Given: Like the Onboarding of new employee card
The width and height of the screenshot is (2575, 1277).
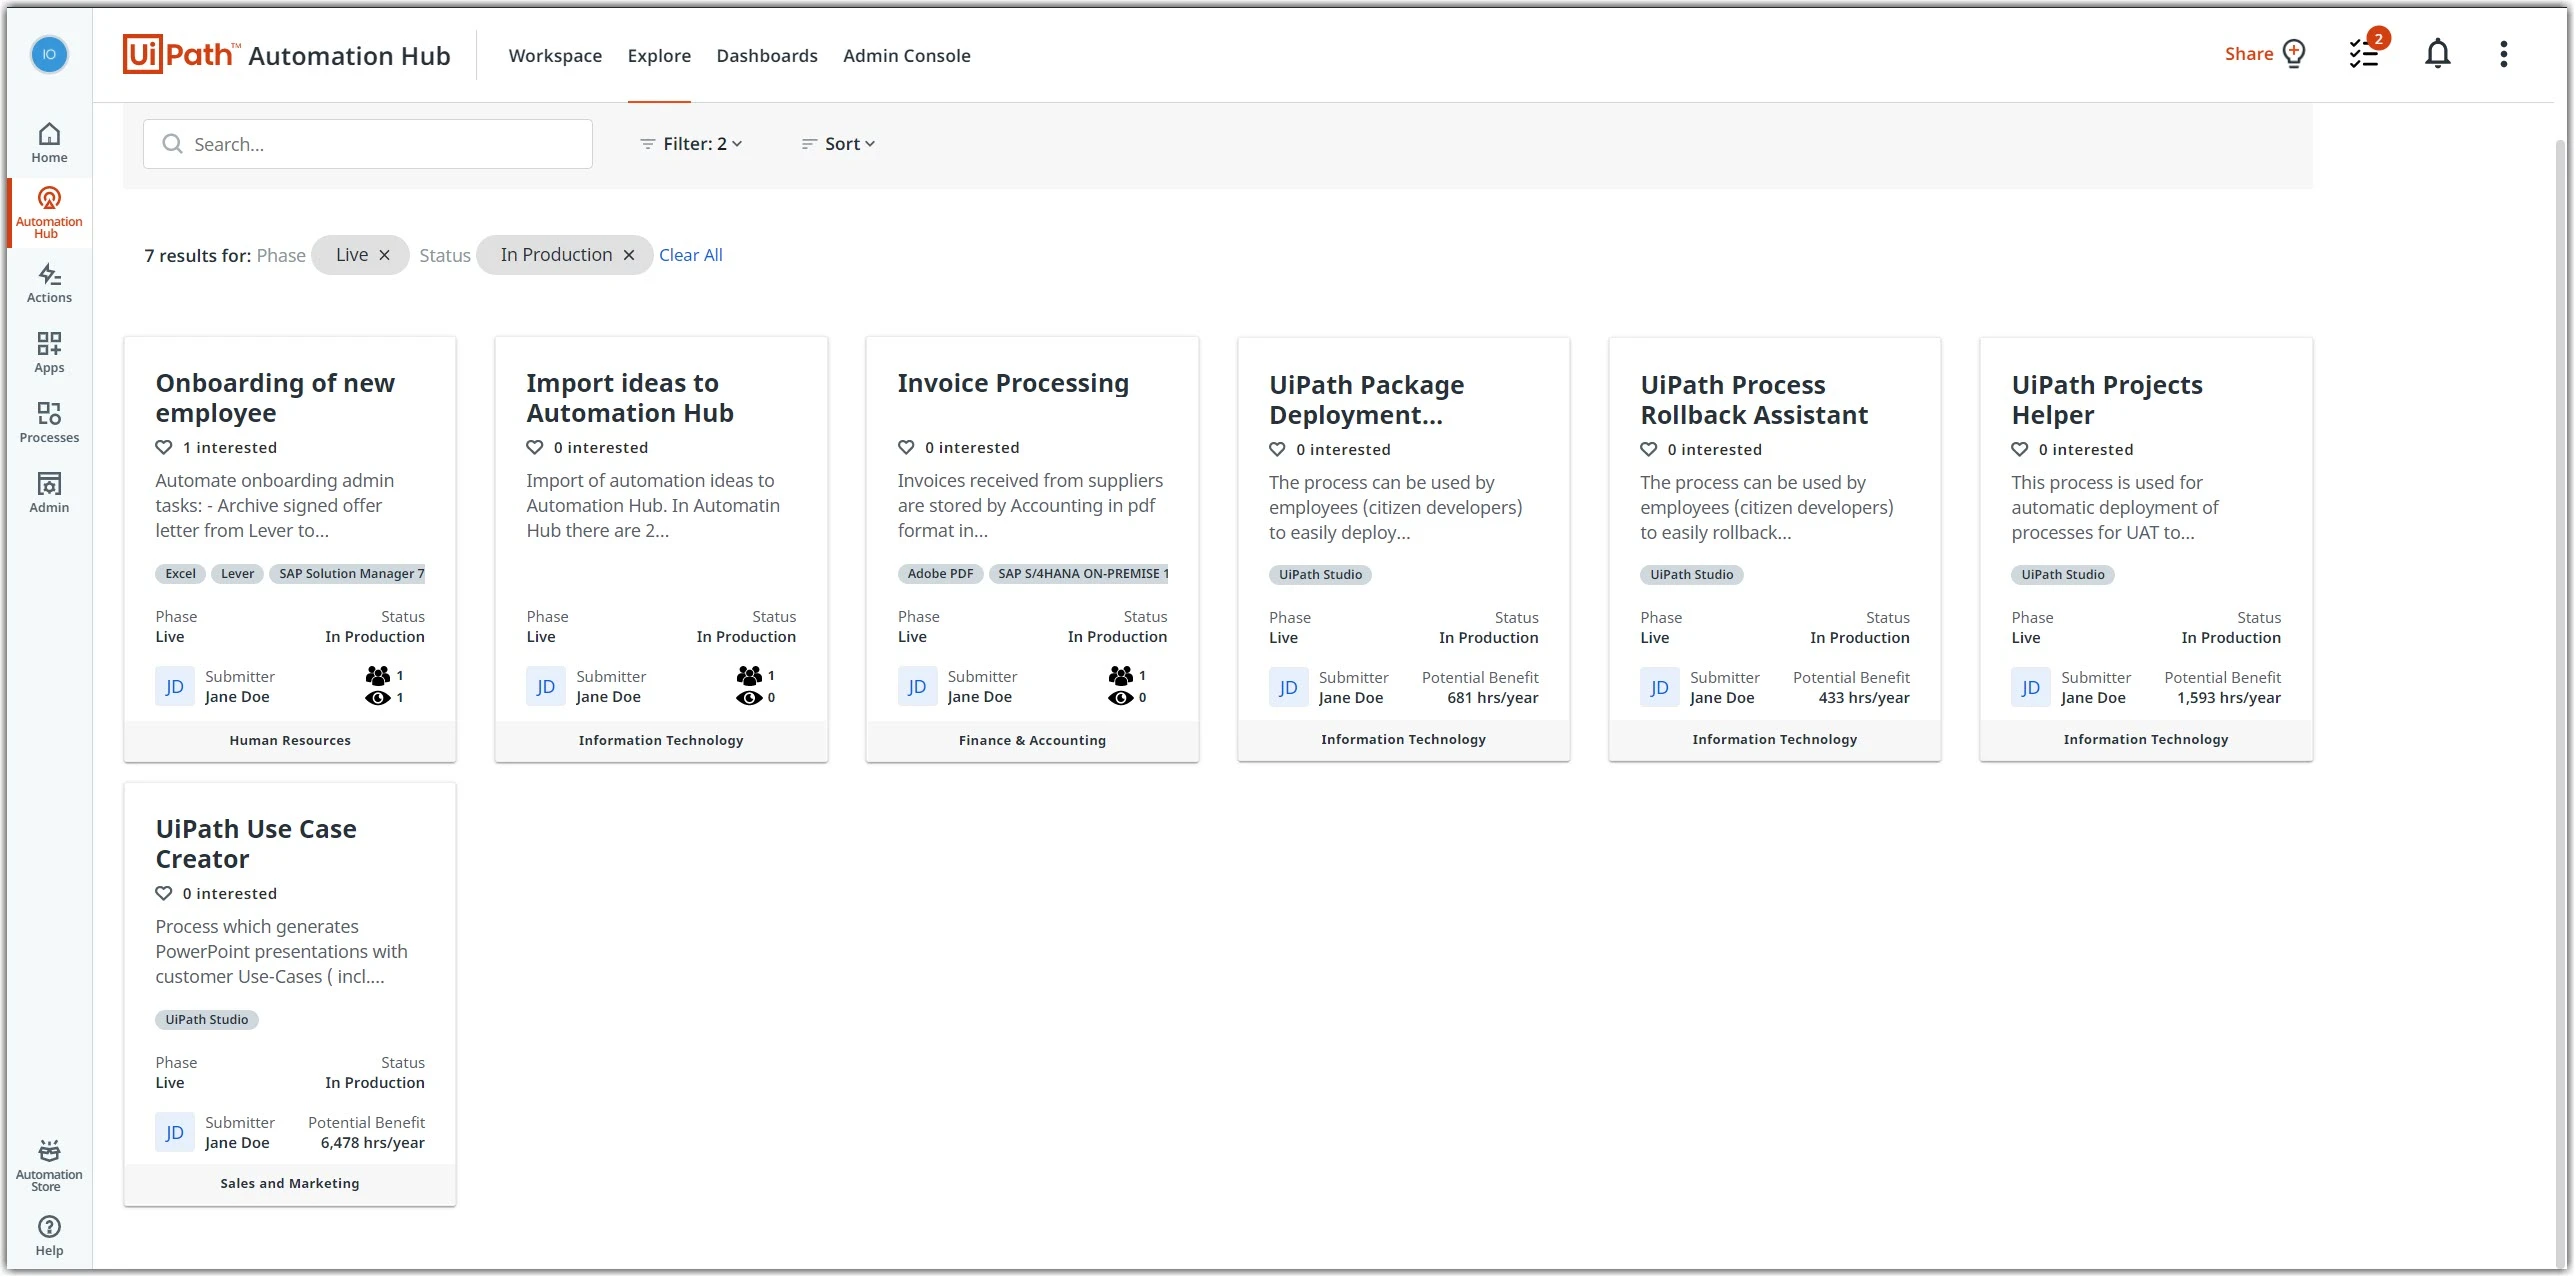Looking at the screenshot, I should click(x=164, y=448).
